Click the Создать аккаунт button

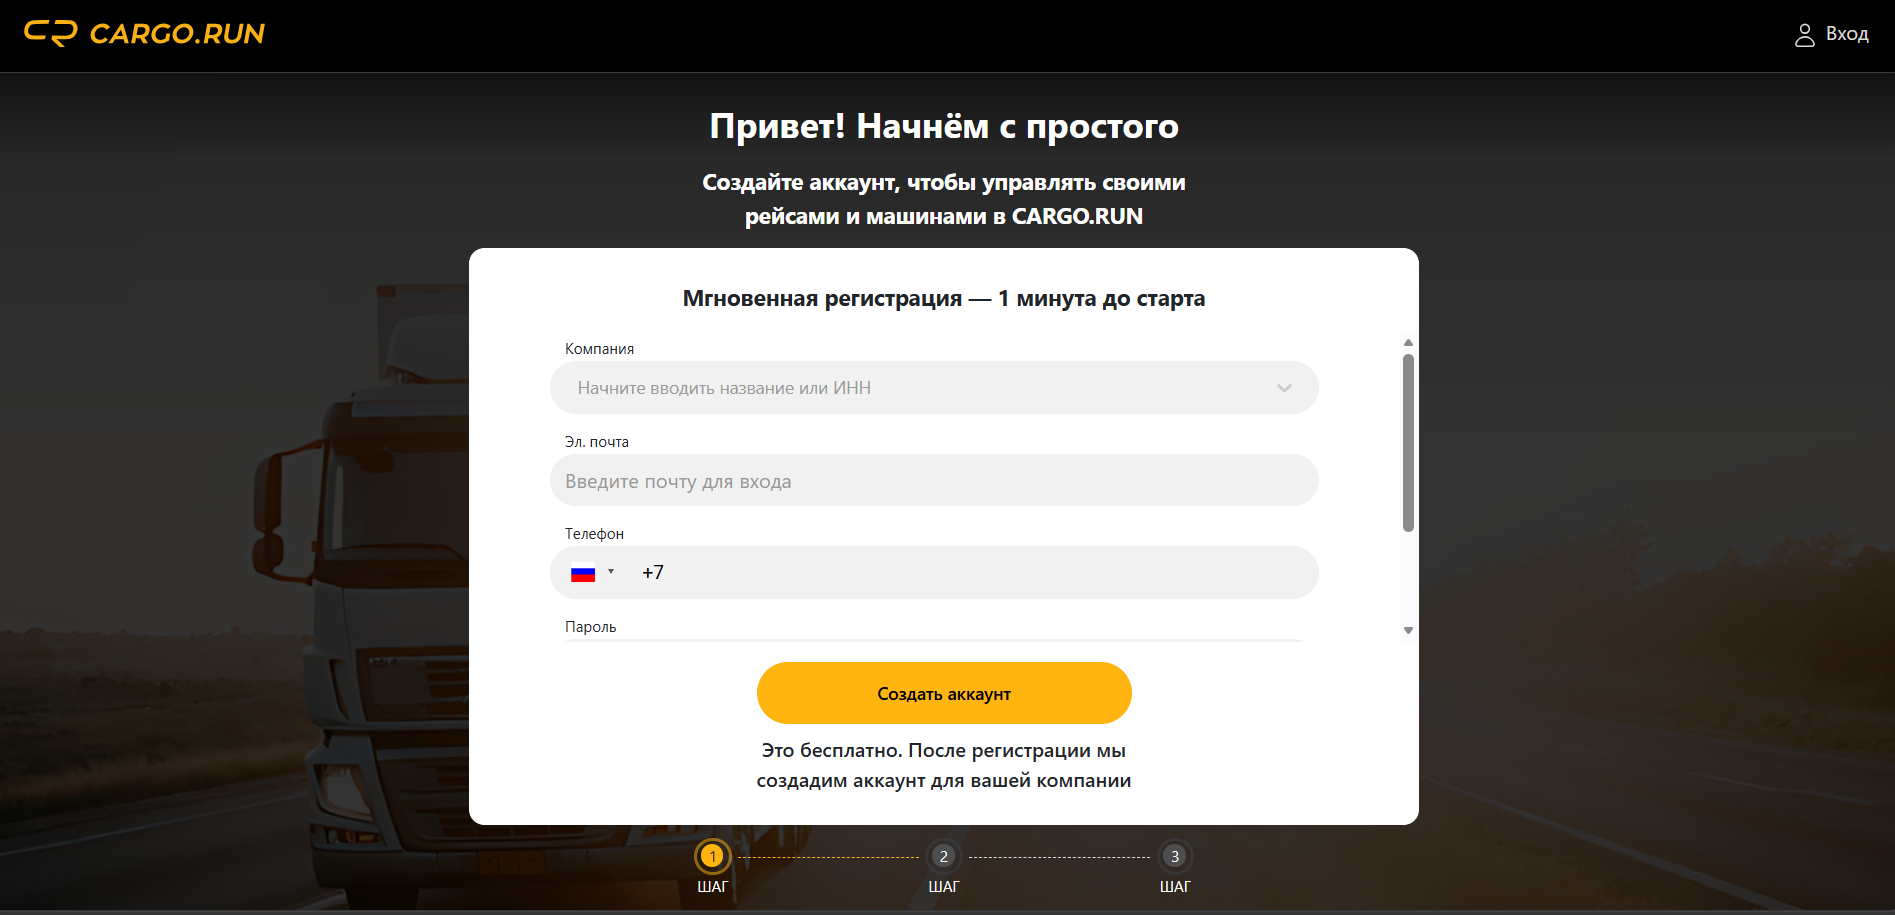944,693
